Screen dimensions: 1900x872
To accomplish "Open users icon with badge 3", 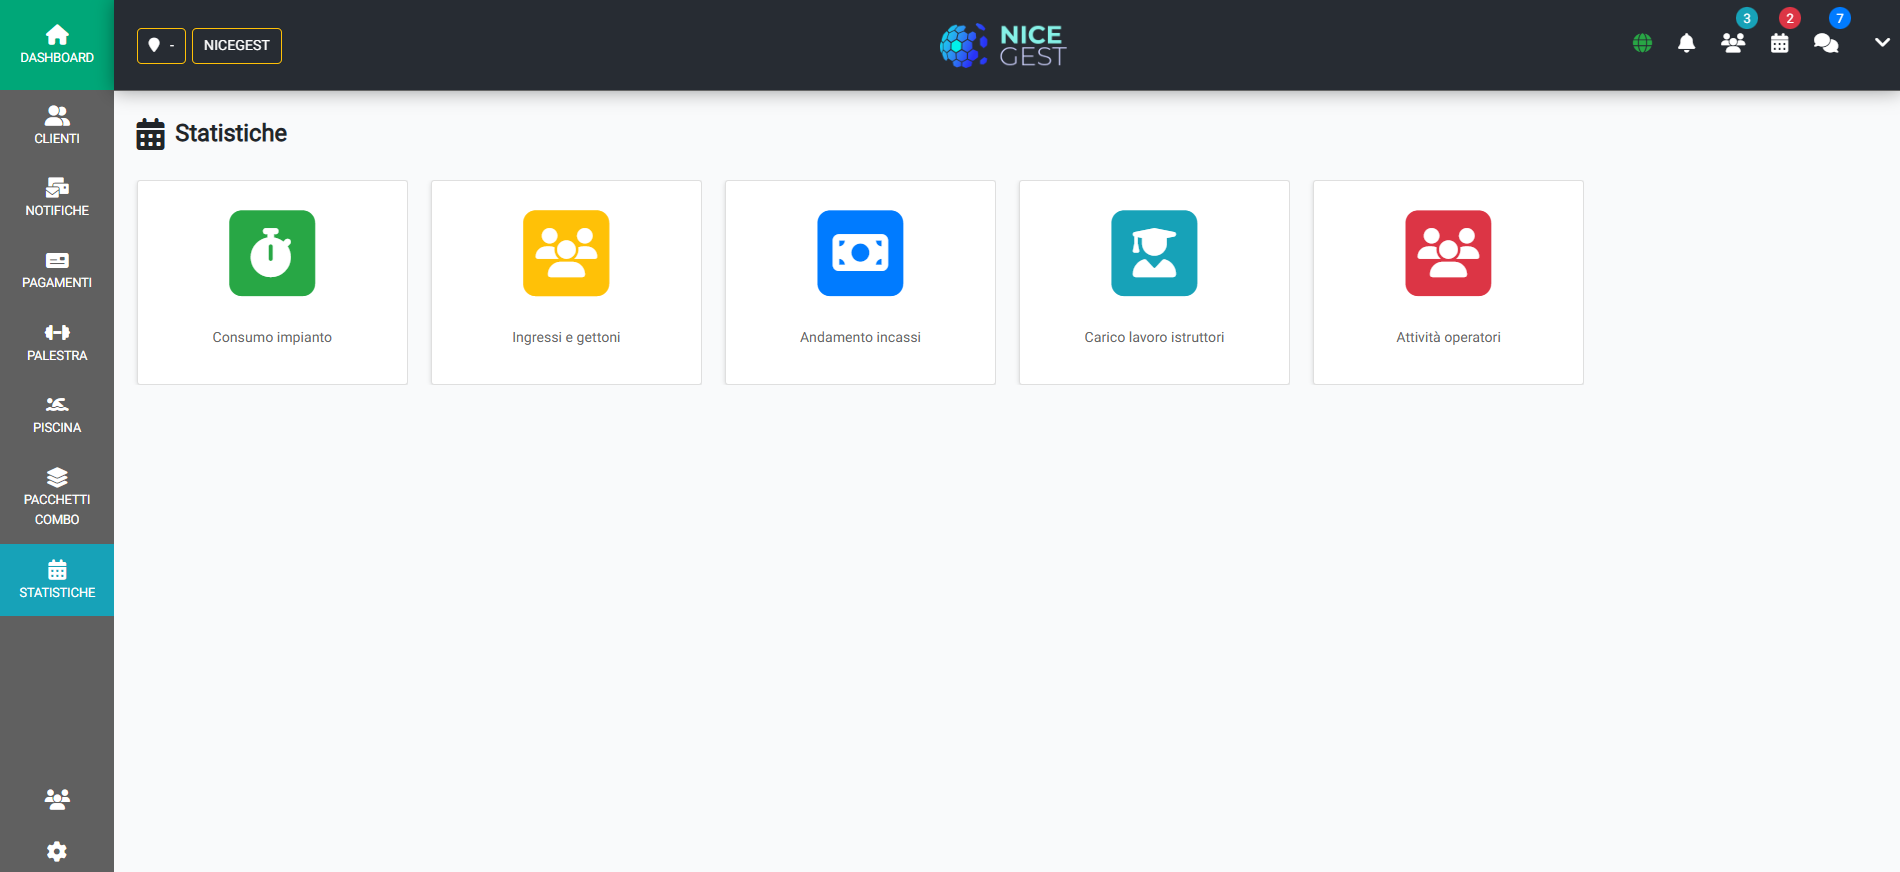I will point(1733,43).
